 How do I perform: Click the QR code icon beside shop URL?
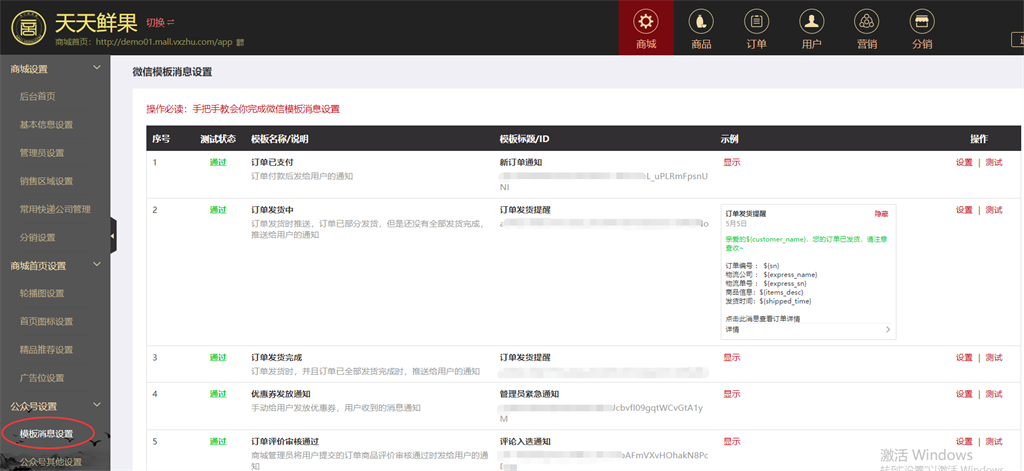pos(240,43)
